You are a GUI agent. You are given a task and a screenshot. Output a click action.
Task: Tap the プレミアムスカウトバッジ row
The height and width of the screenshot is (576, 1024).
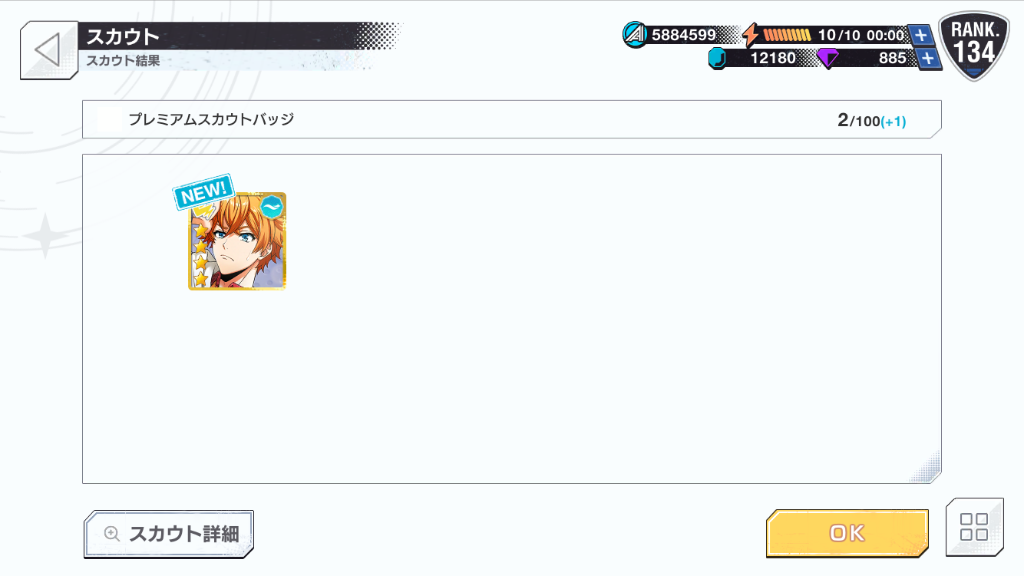[x=511, y=120]
